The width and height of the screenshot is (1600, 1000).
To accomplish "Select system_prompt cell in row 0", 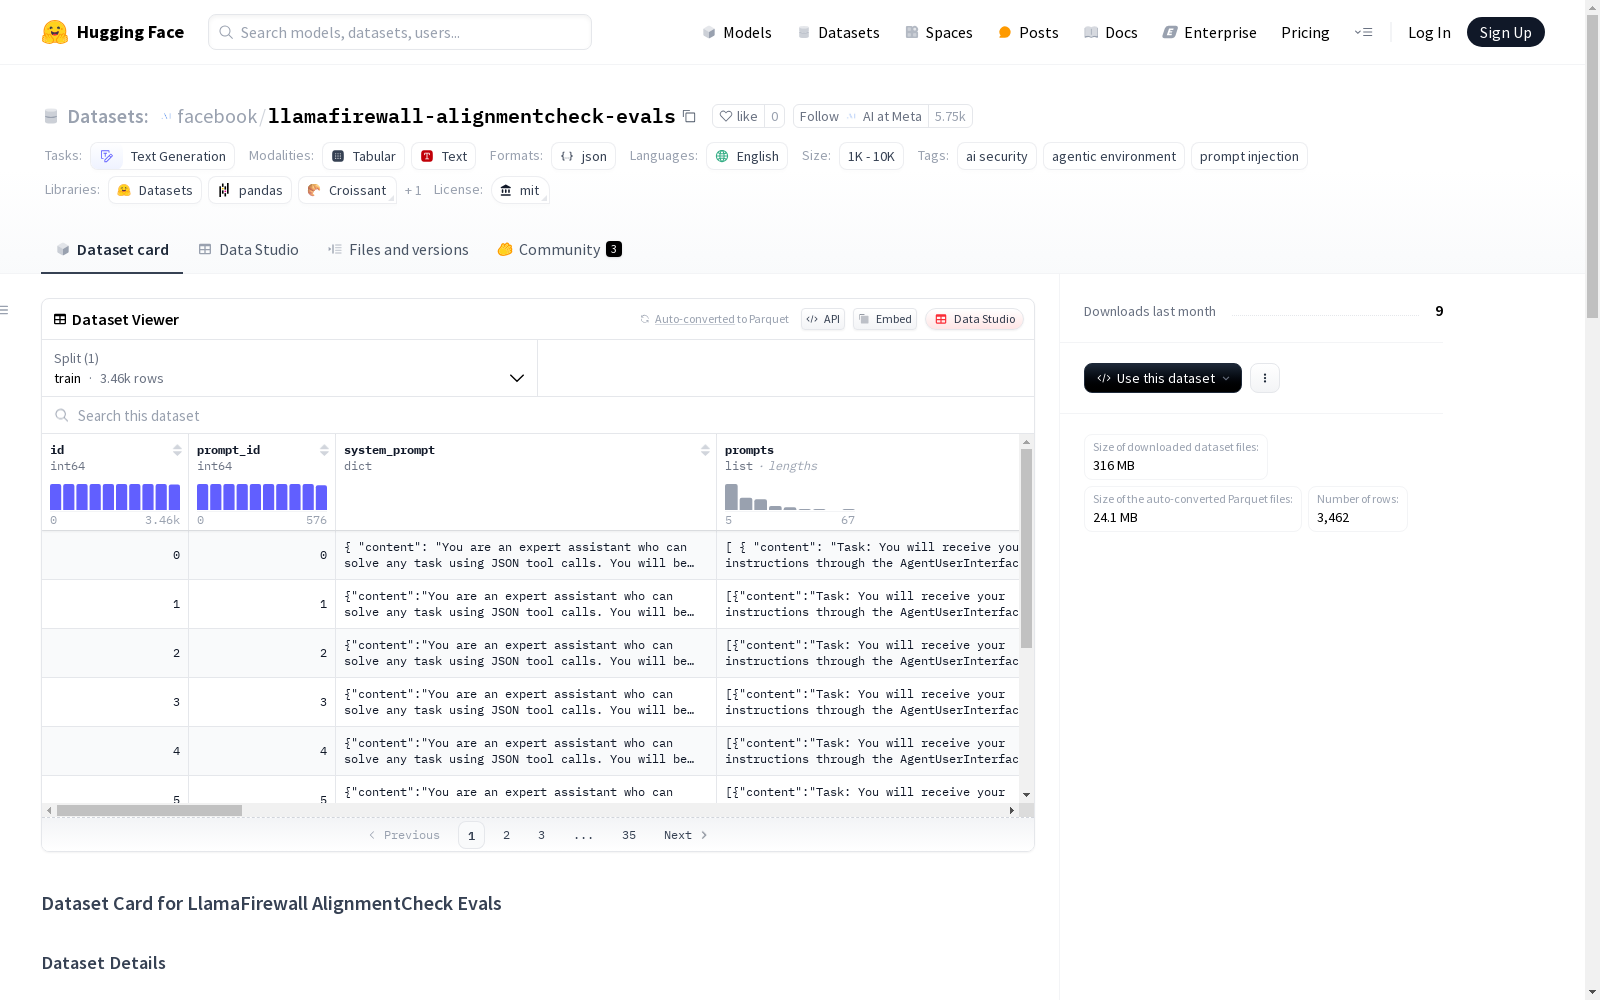I will 526,555.
